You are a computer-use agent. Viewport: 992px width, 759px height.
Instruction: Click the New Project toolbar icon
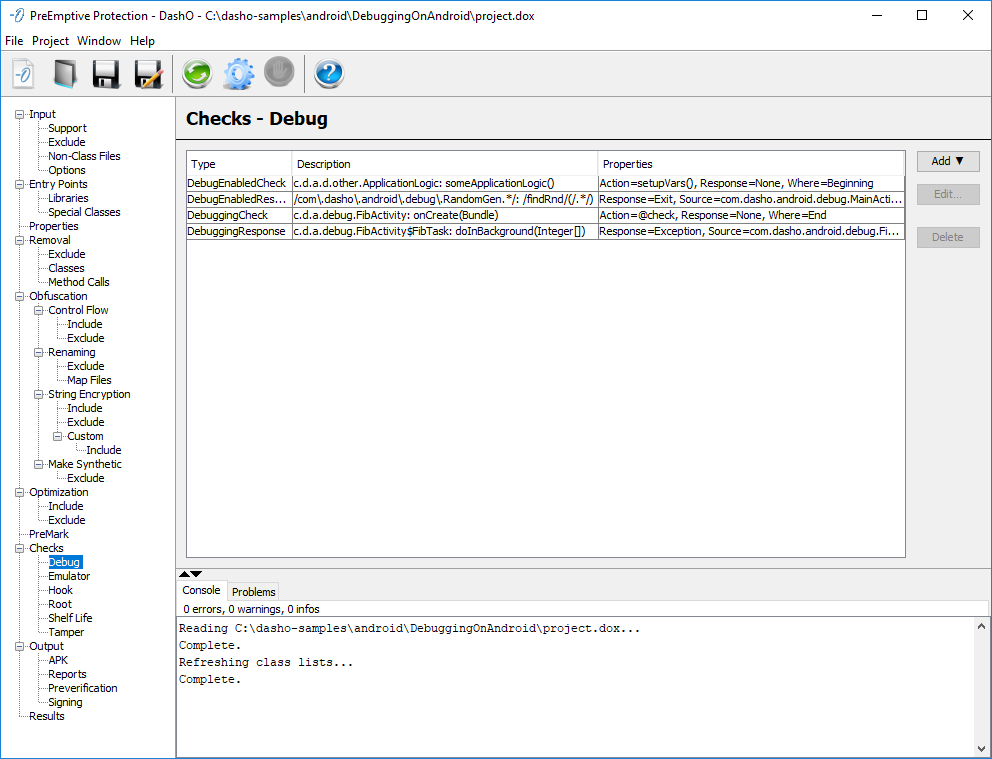(x=23, y=74)
